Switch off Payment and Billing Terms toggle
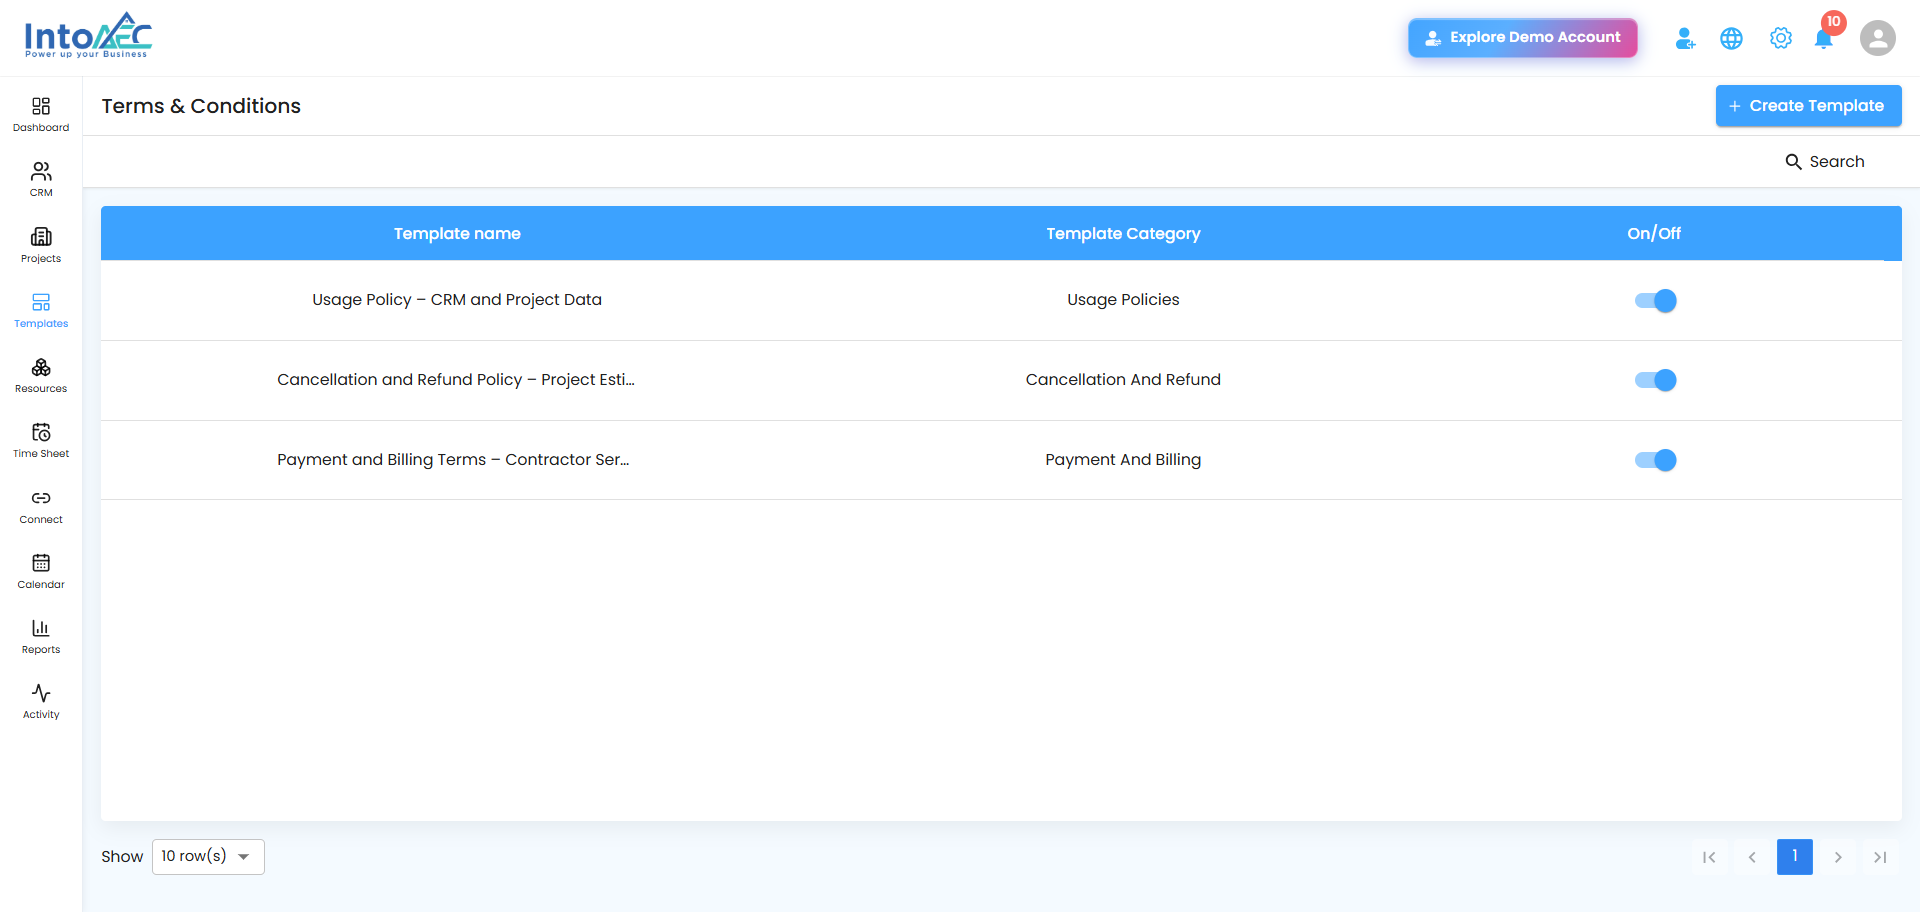The height and width of the screenshot is (912, 1920). (1655, 460)
